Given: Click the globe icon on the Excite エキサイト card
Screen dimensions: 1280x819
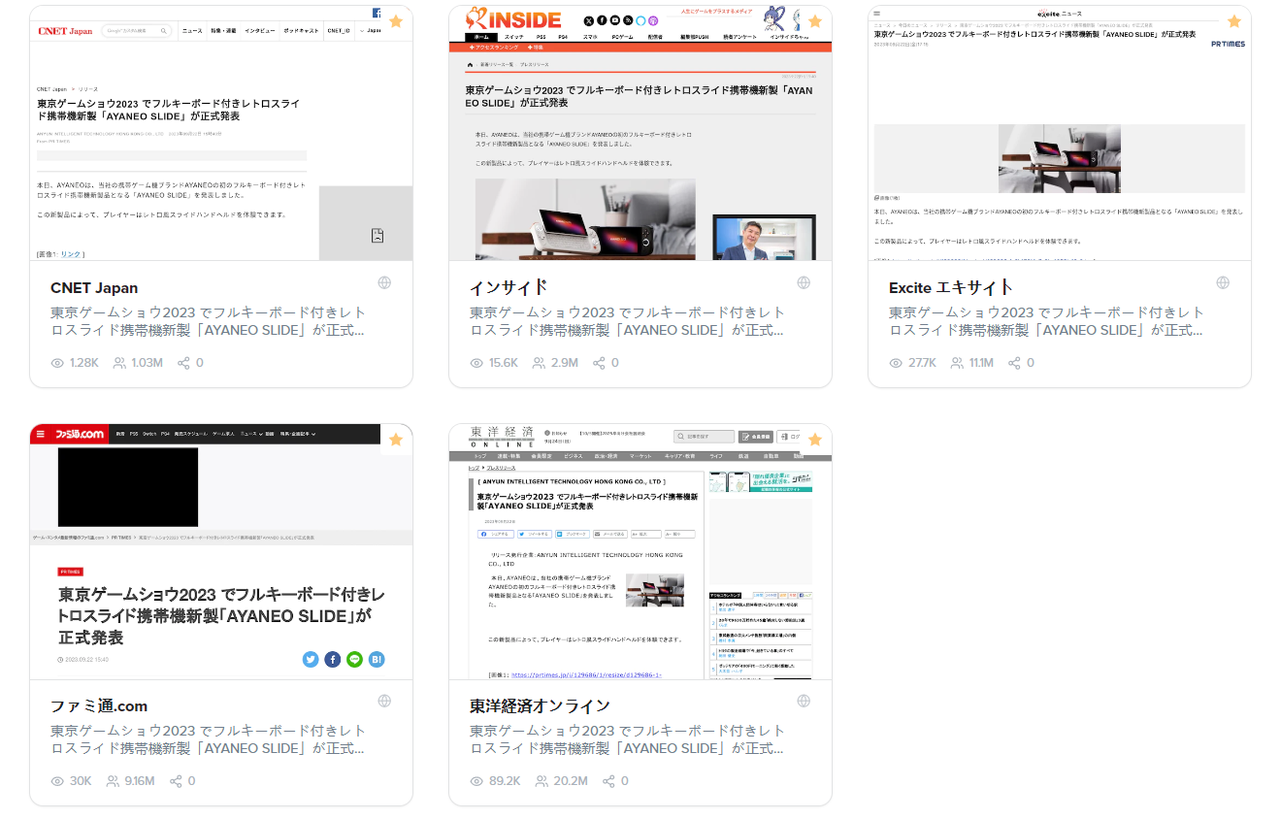Looking at the screenshot, I should [x=1222, y=283].
